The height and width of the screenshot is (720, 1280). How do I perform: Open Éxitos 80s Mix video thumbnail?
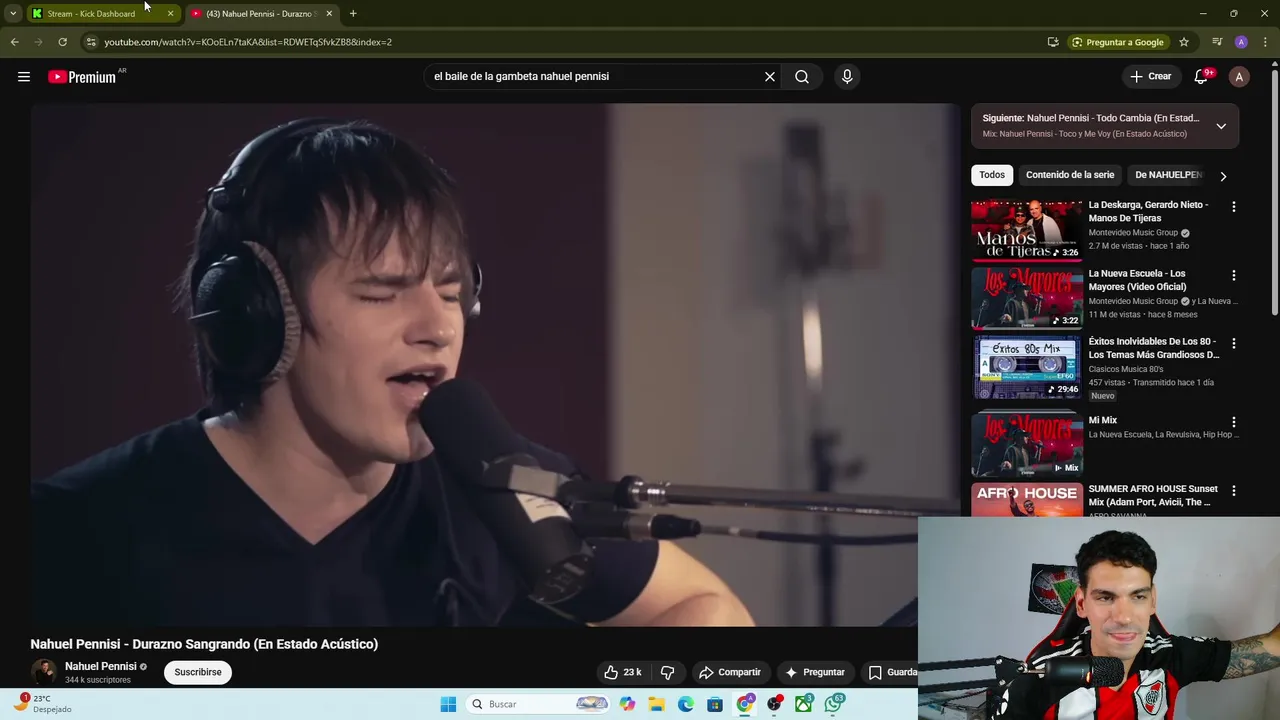[x=1027, y=366]
